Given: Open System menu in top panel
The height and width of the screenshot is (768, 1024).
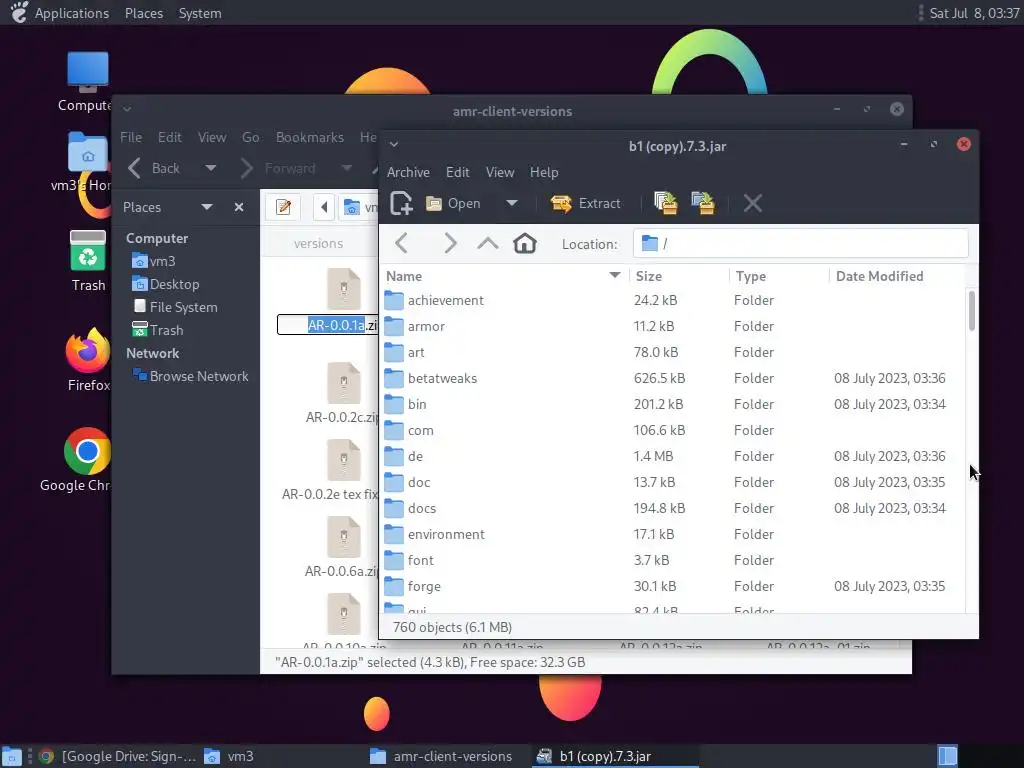Looking at the screenshot, I should pyautogui.click(x=200, y=13).
